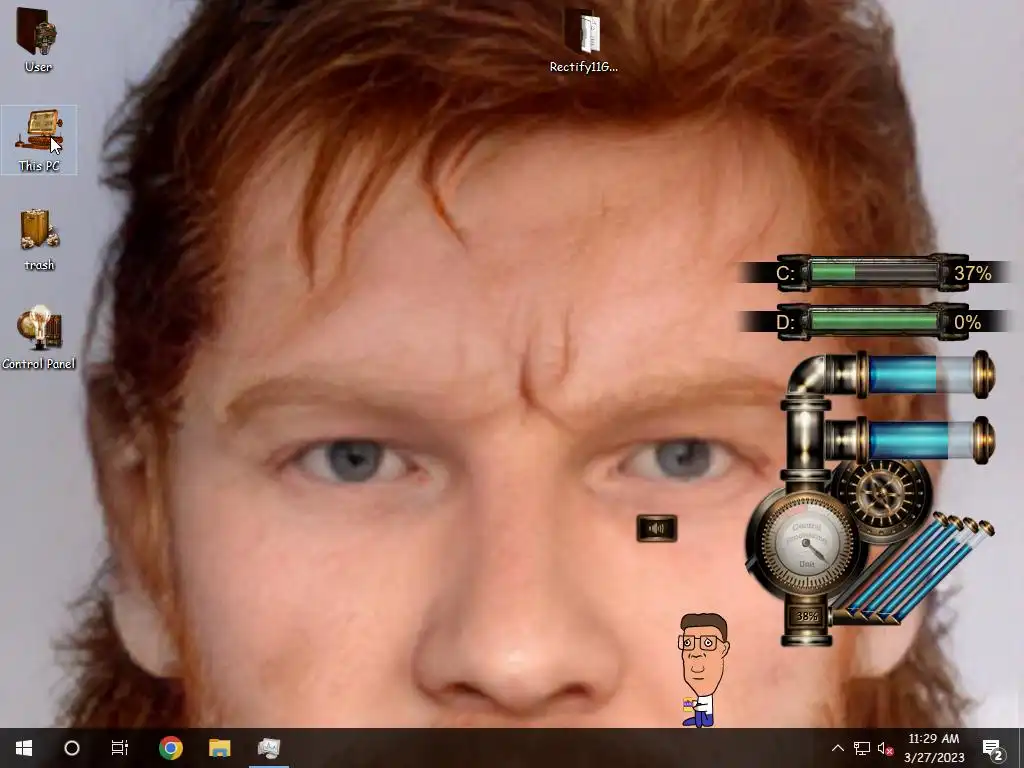Open Cortana search circle
Screen dimensions: 1024x768
tap(72, 748)
